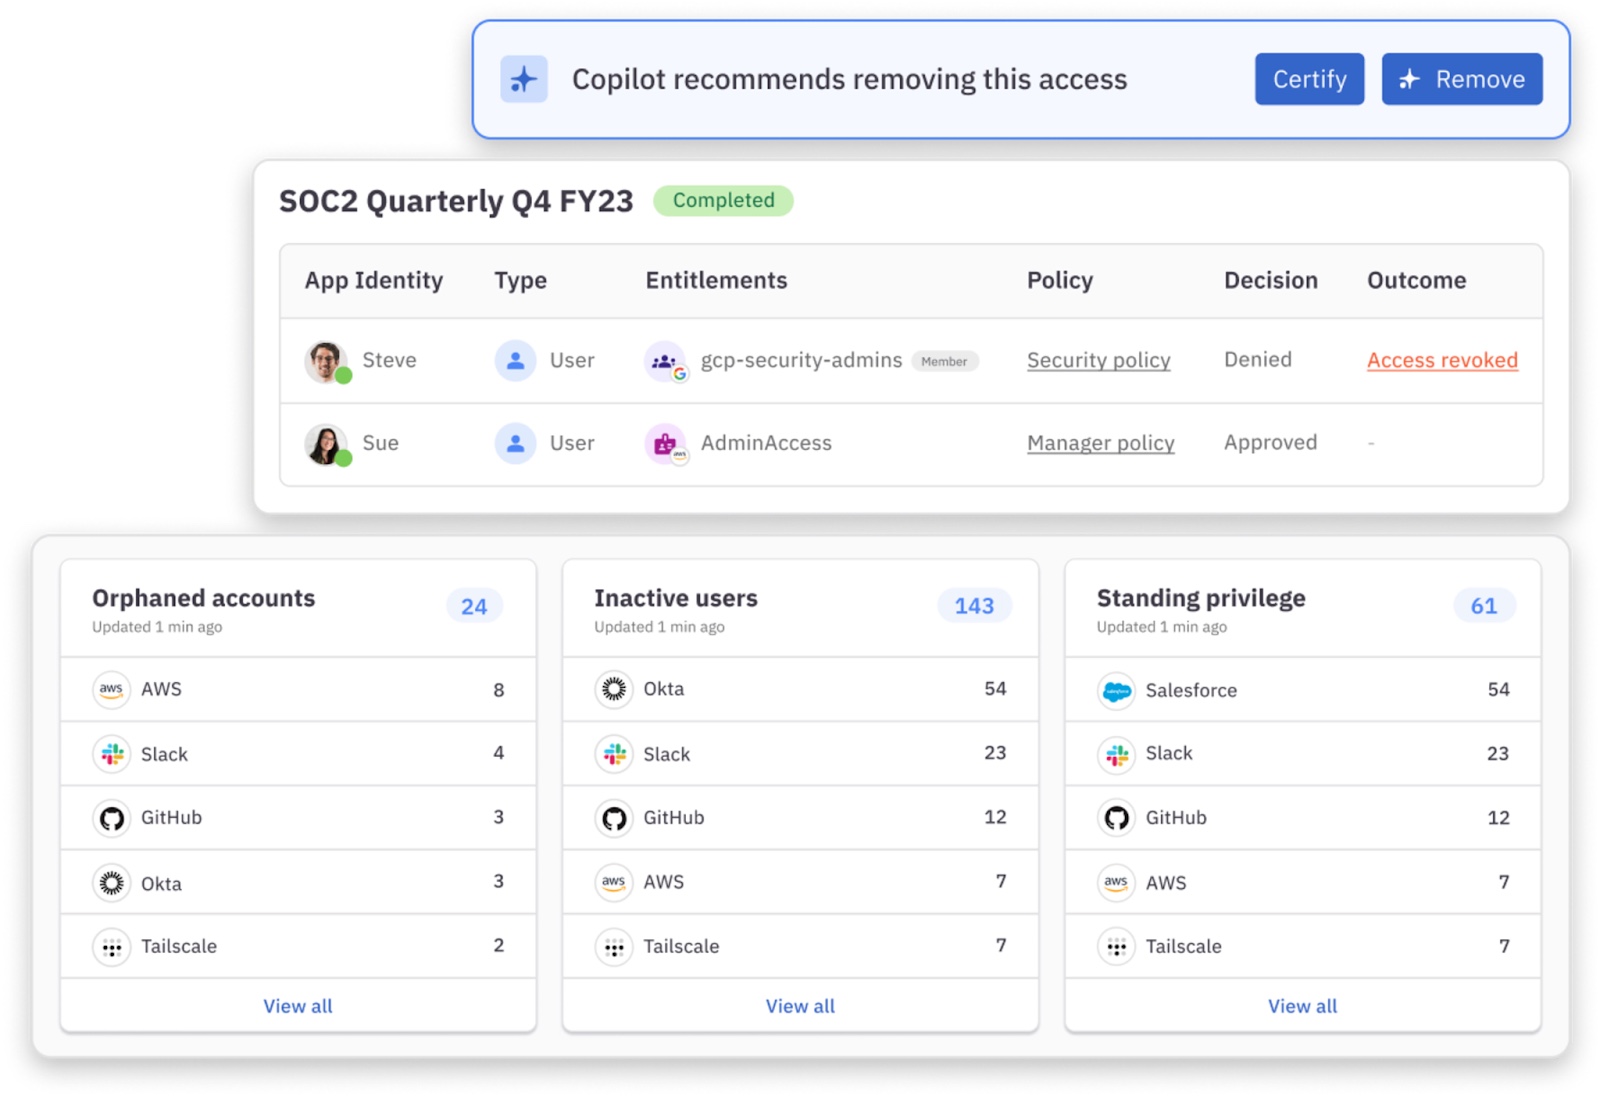Click the Access revoked outcome link

click(1441, 360)
